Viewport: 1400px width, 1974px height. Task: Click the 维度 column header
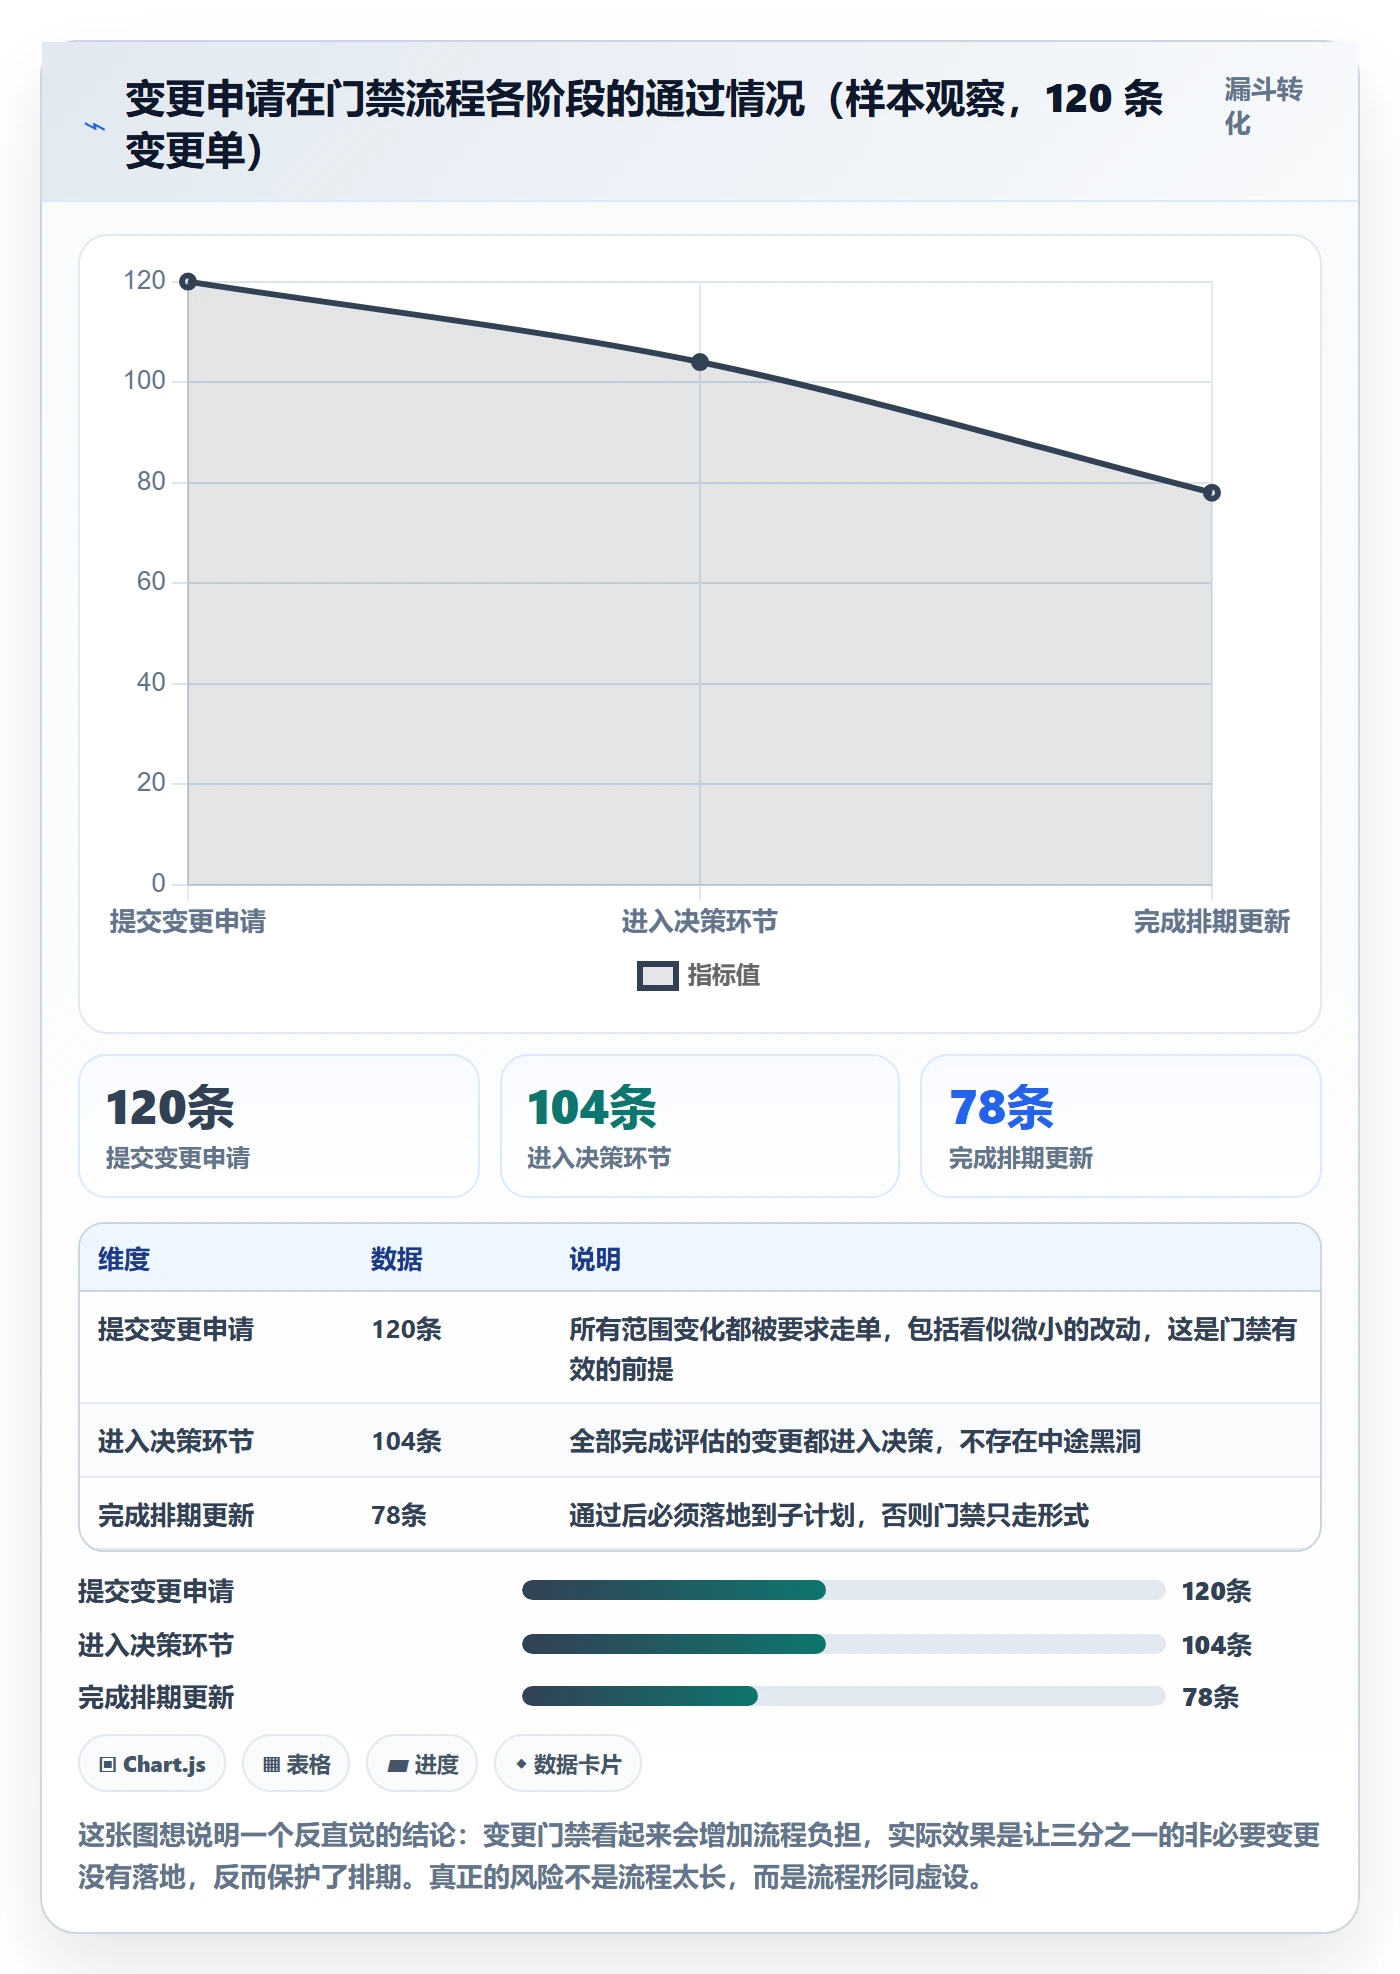click(x=124, y=1259)
